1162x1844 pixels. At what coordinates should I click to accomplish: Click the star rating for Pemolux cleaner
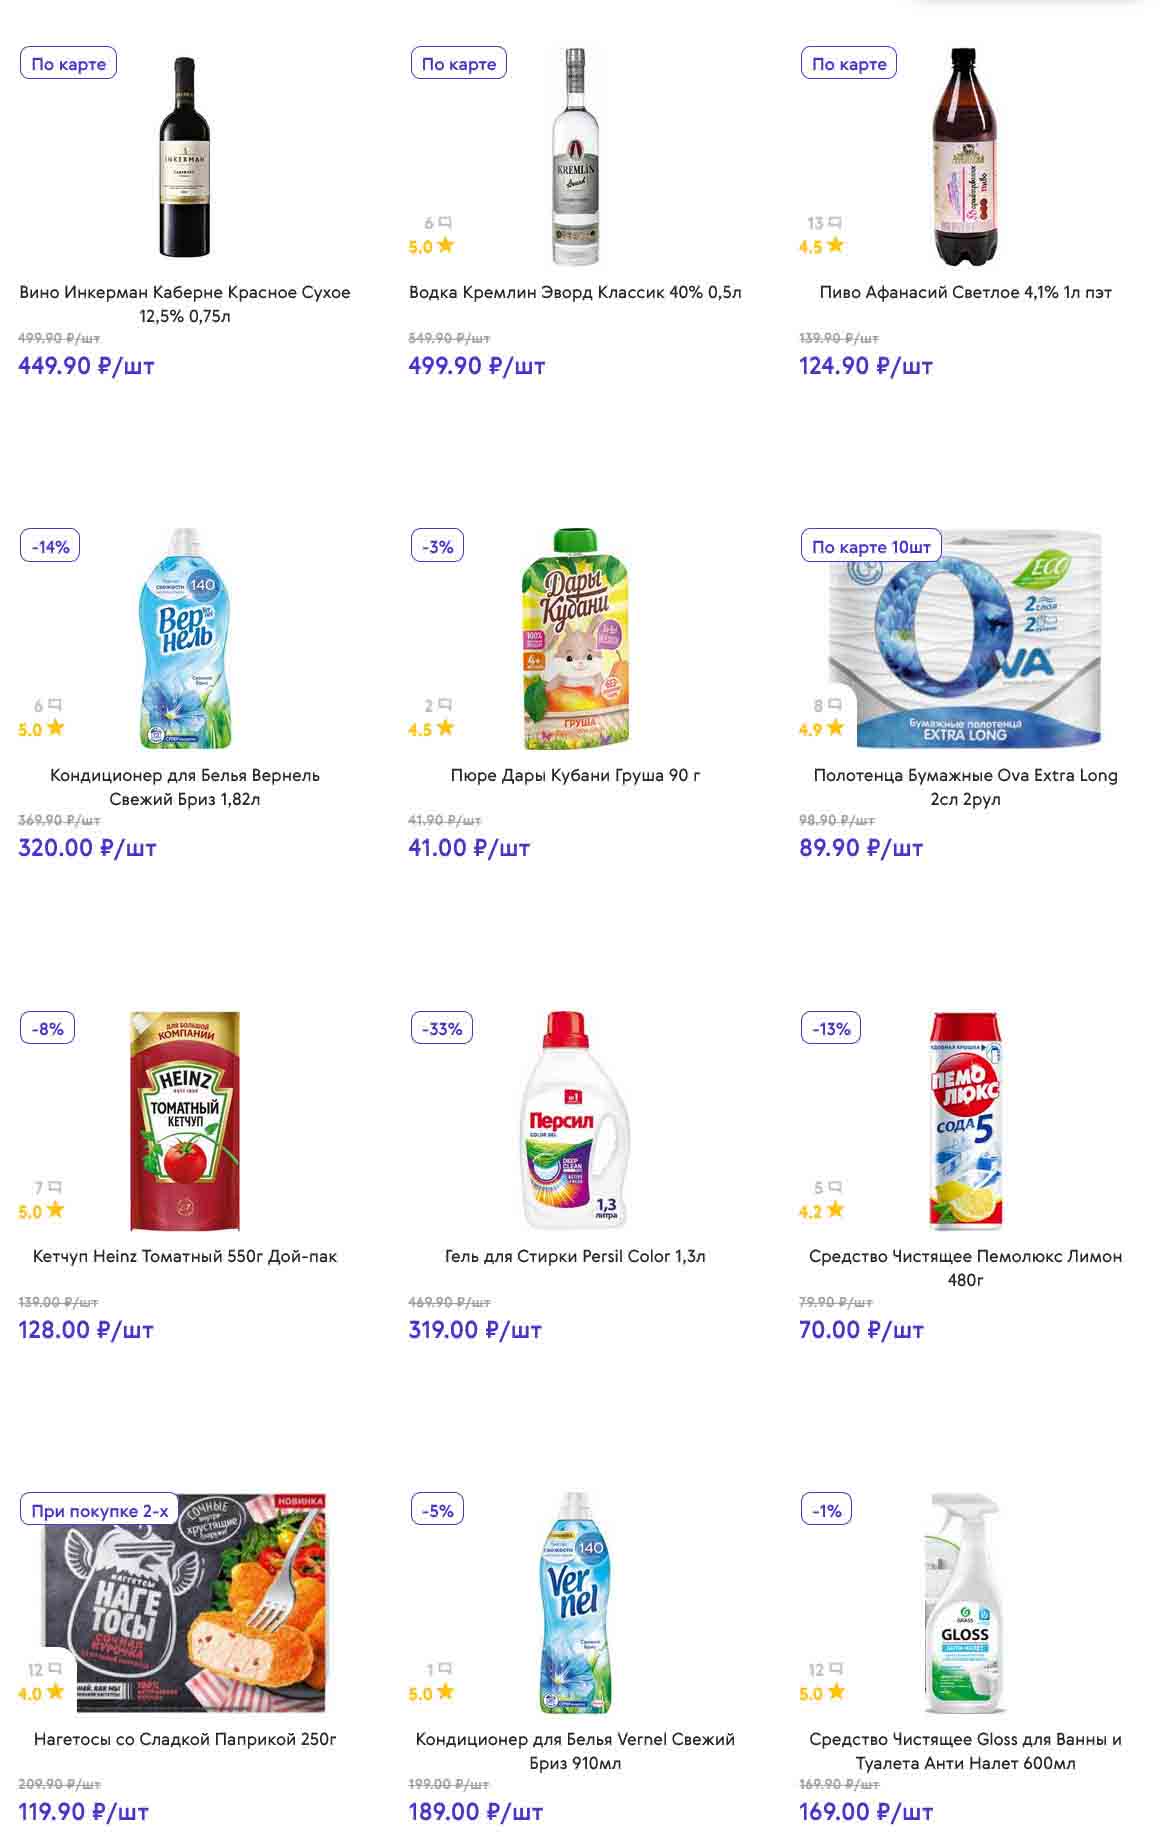click(x=822, y=1211)
